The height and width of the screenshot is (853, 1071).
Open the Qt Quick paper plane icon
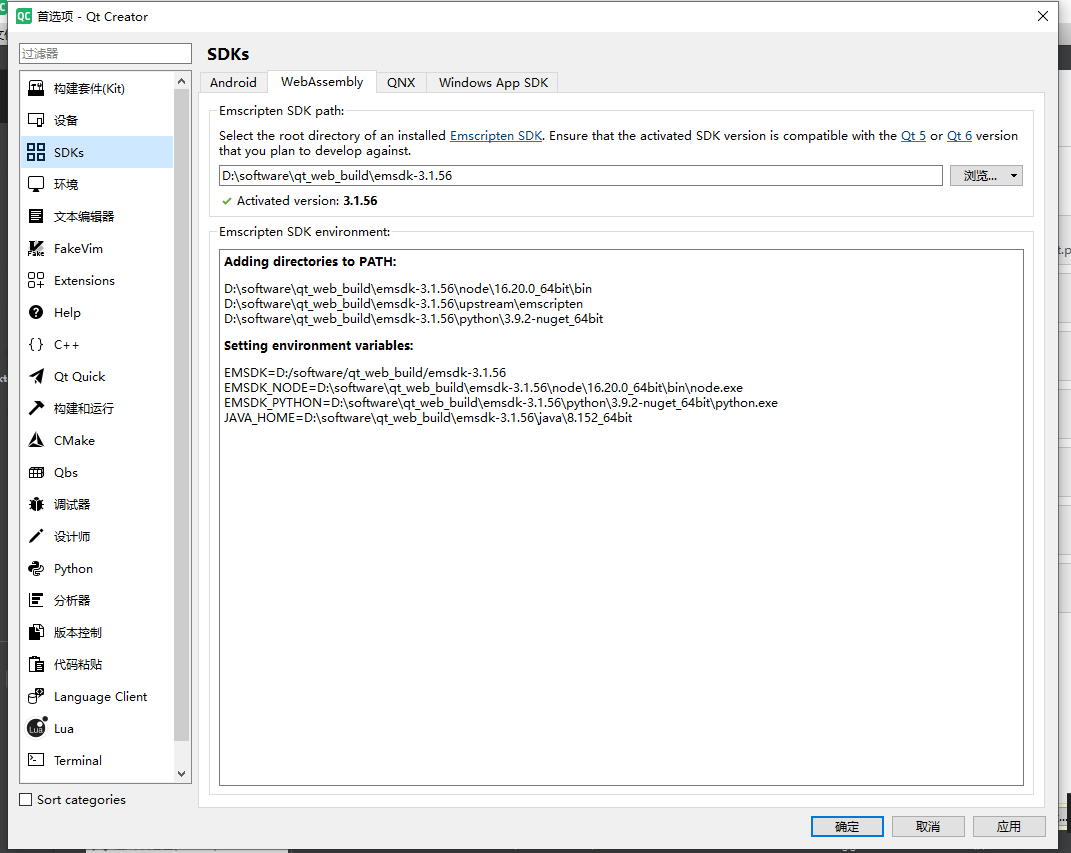point(36,376)
